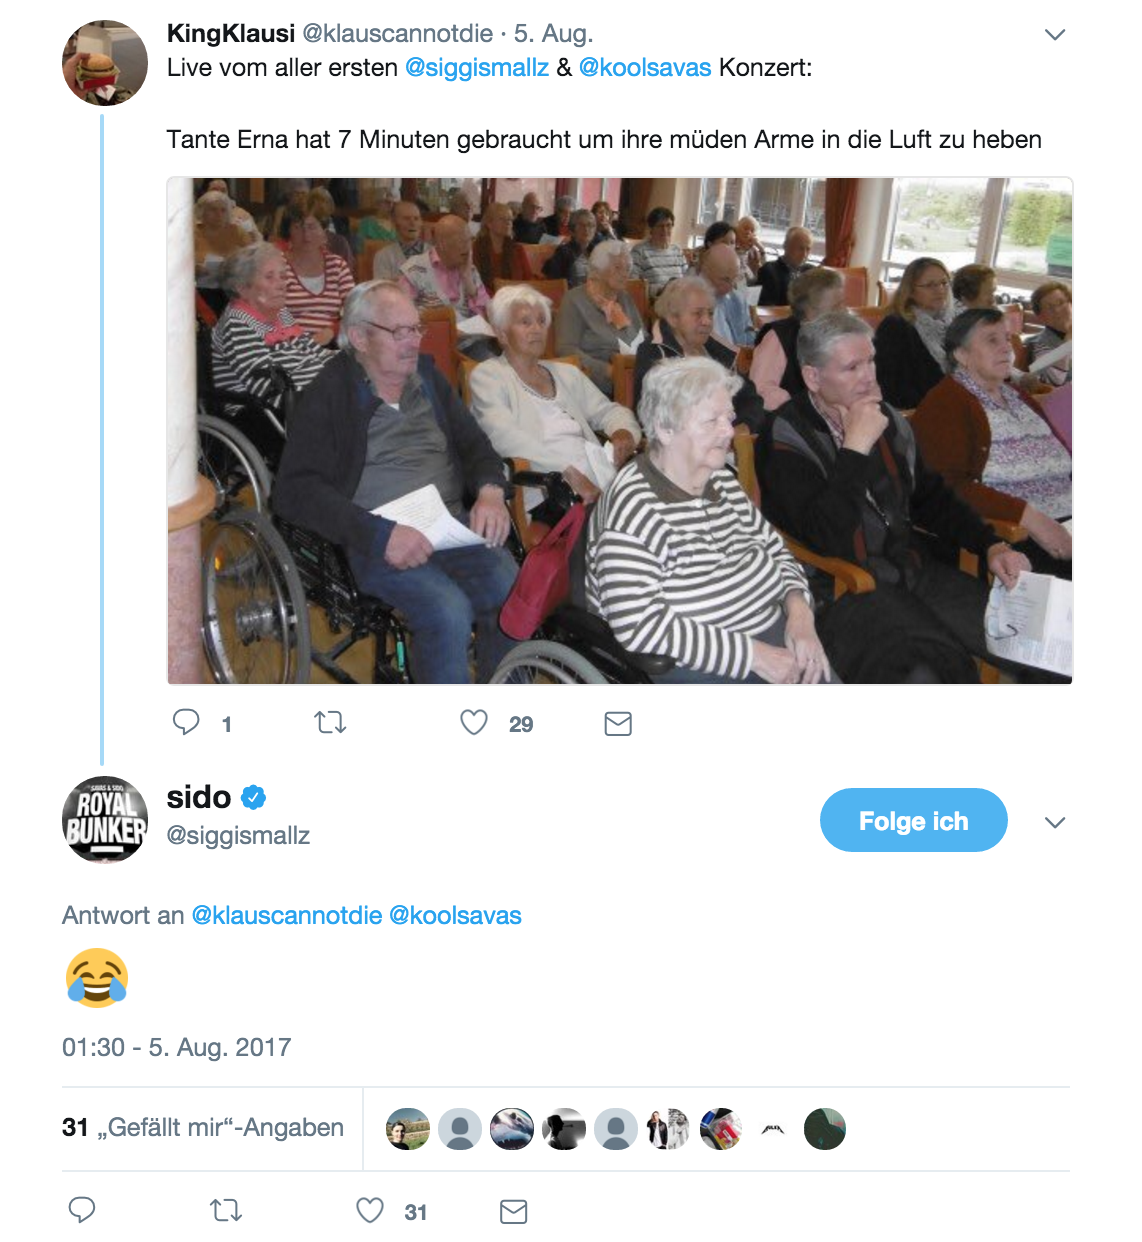Screen dimensions: 1142x1242
Task: Open the nursing home audience photo
Action: pyautogui.click(x=620, y=431)
